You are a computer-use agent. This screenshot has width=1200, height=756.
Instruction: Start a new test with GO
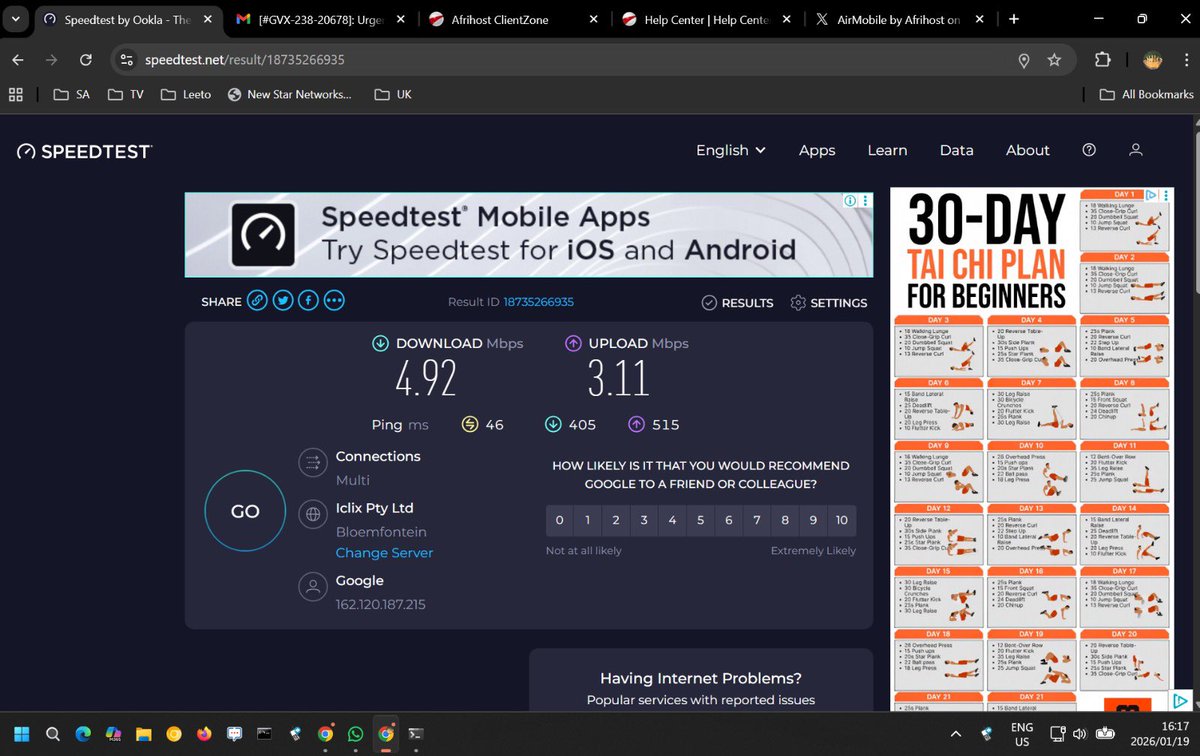pos(245,511)
